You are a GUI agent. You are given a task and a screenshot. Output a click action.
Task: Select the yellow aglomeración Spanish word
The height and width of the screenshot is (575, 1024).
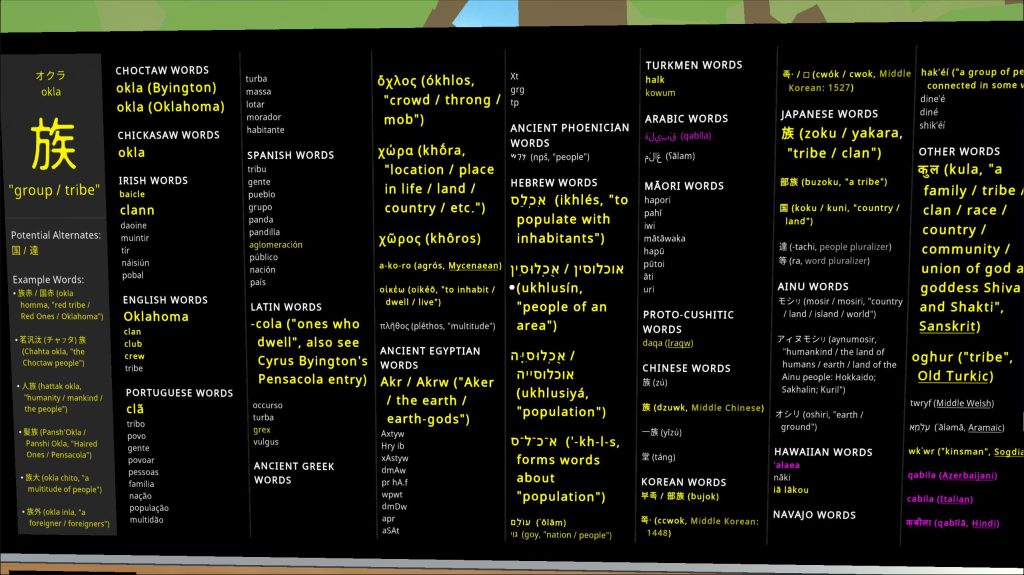point(275,245)
